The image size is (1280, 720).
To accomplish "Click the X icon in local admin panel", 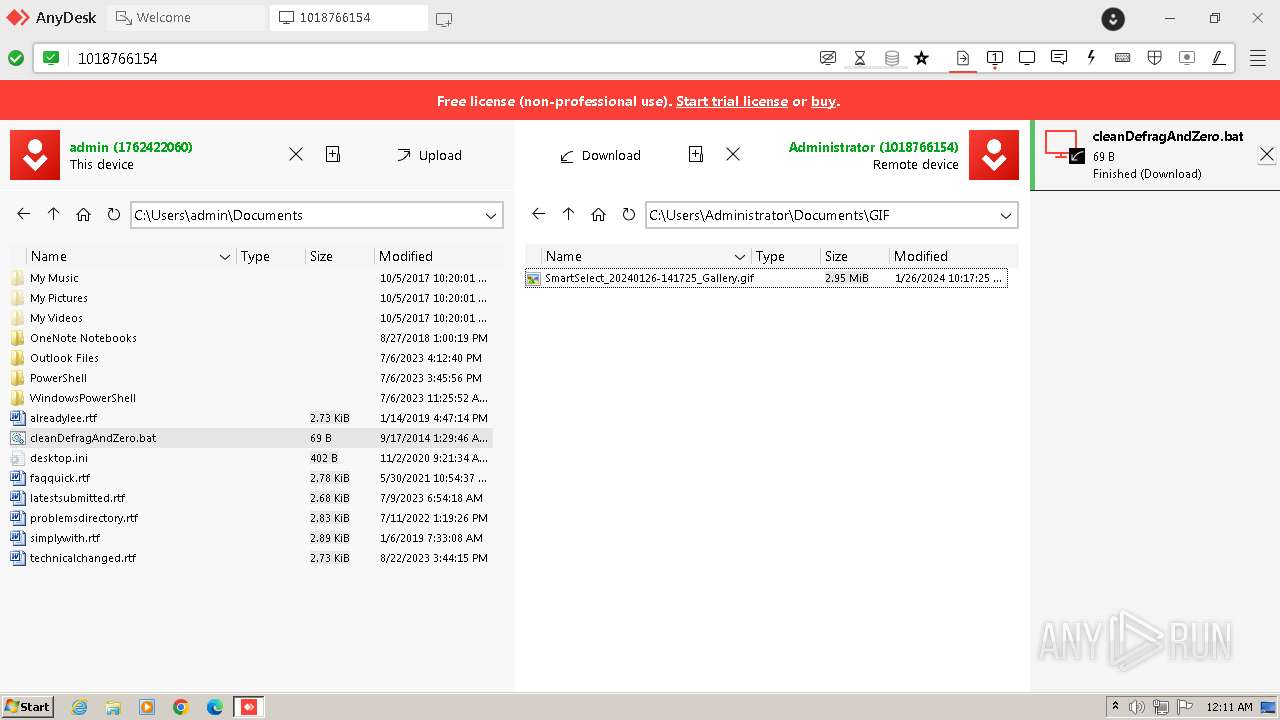I will (x=296, y=154).
